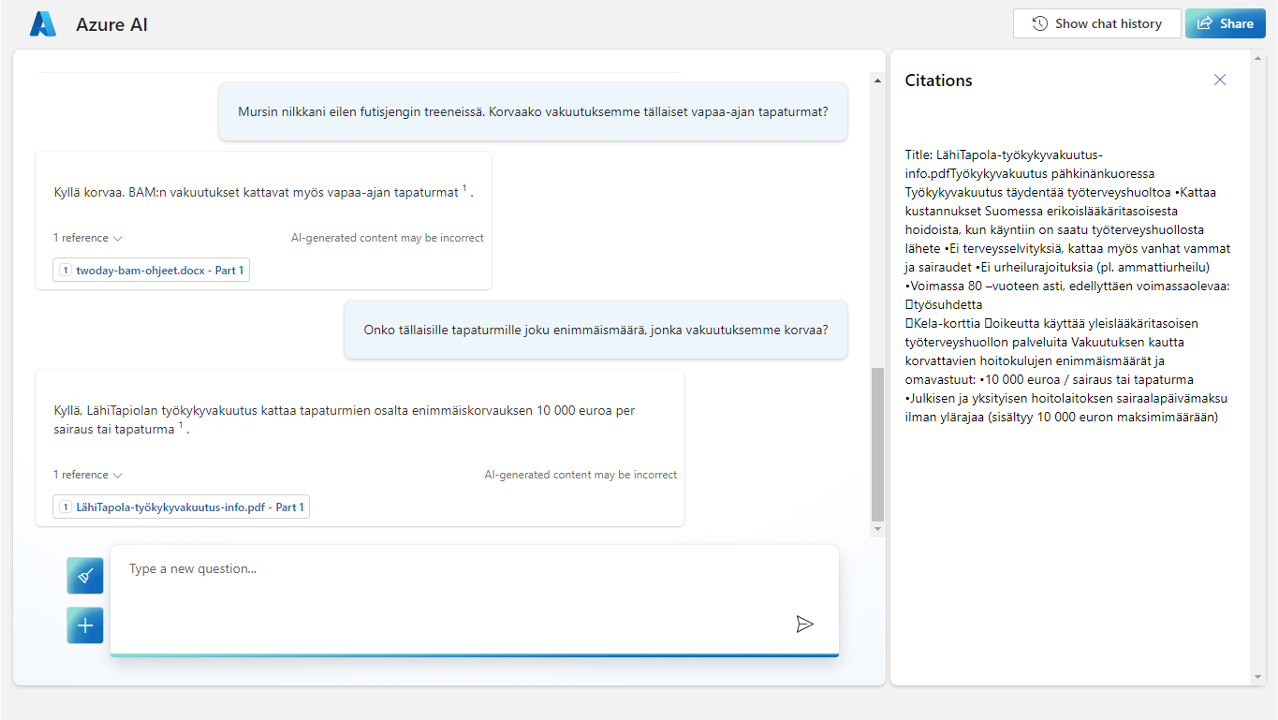1278x720 pixels.
Task: Collapse the 1 reference list under BAM answer
Action: (88, 238)
